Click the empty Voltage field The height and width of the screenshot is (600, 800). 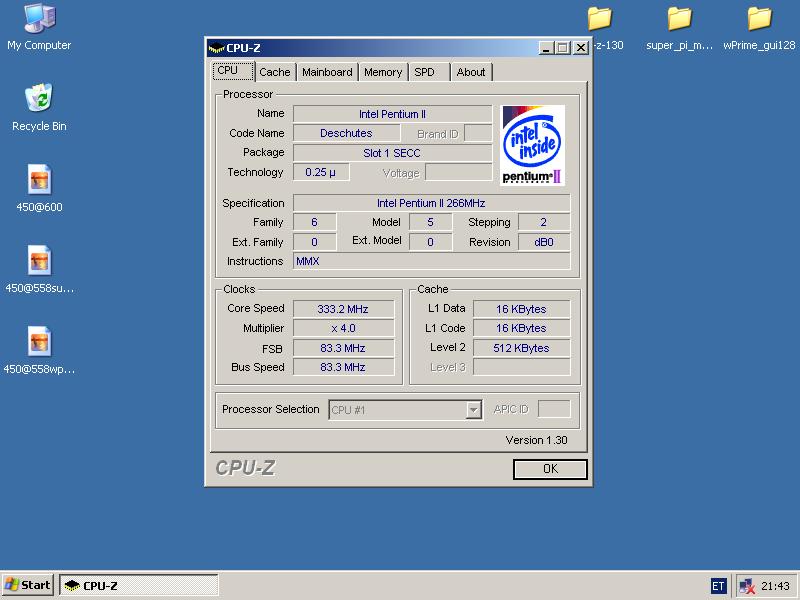pos(459,172)
